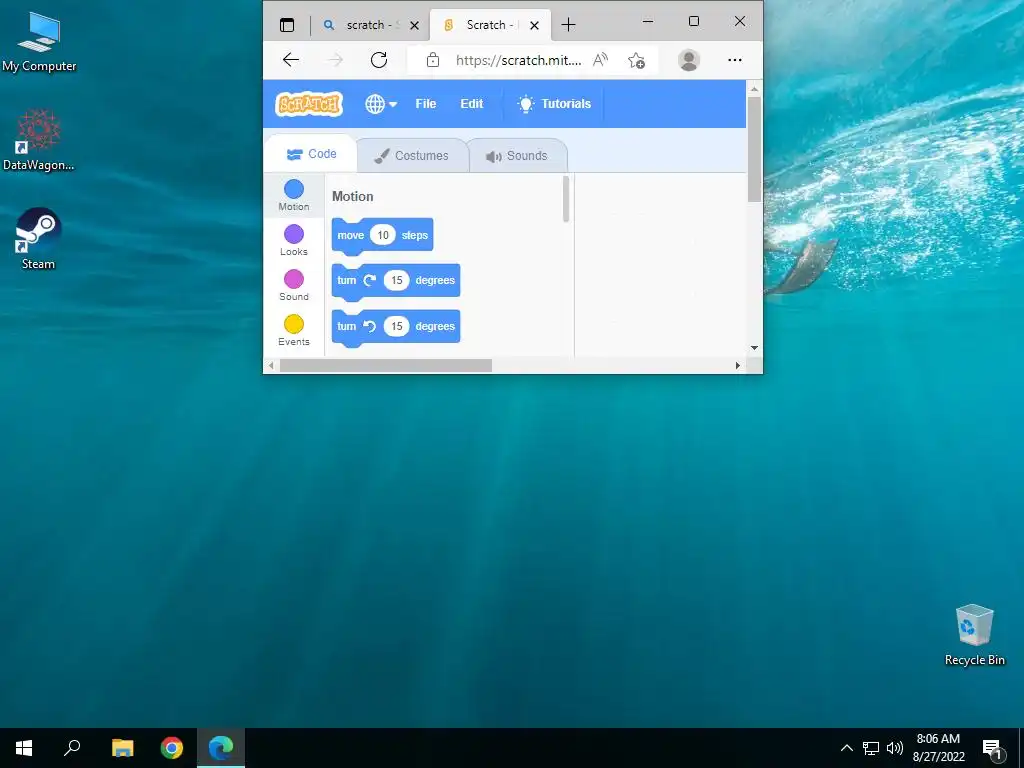Switch to the Sounds tab
This screenshot has width=1024, height=768.
click(517, 156)
